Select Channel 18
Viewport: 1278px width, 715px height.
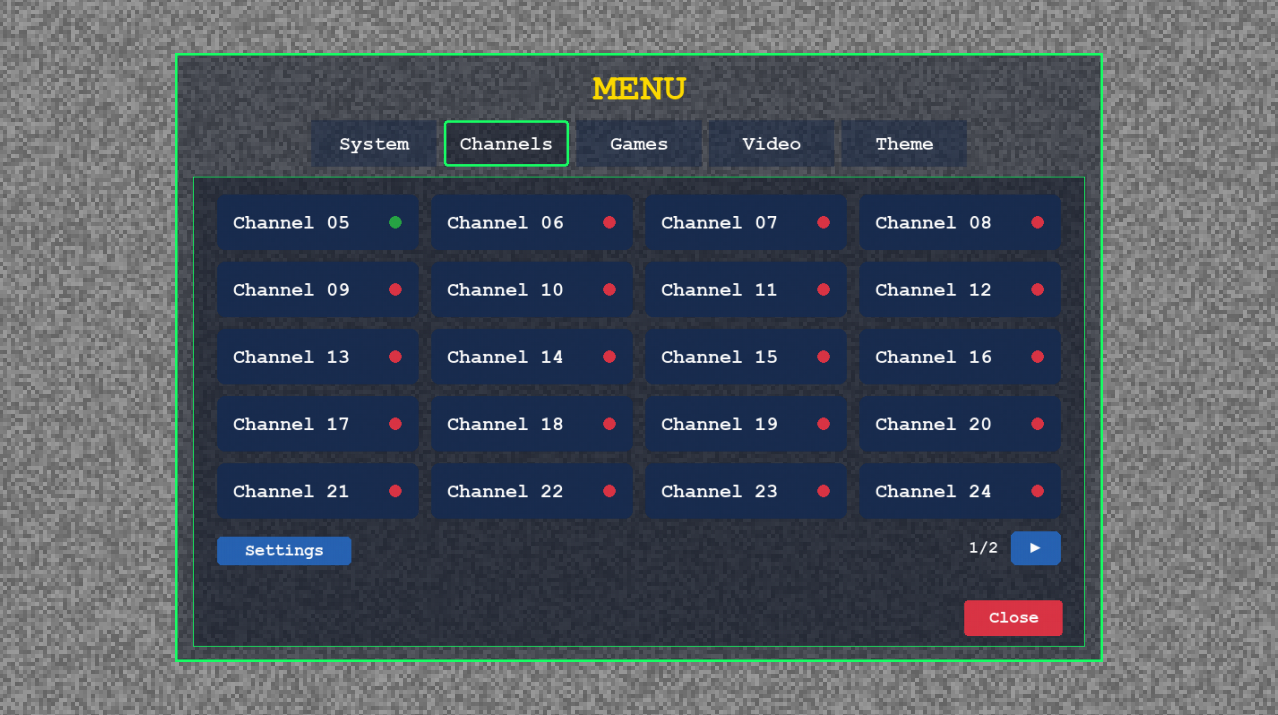tap(532, 424)
